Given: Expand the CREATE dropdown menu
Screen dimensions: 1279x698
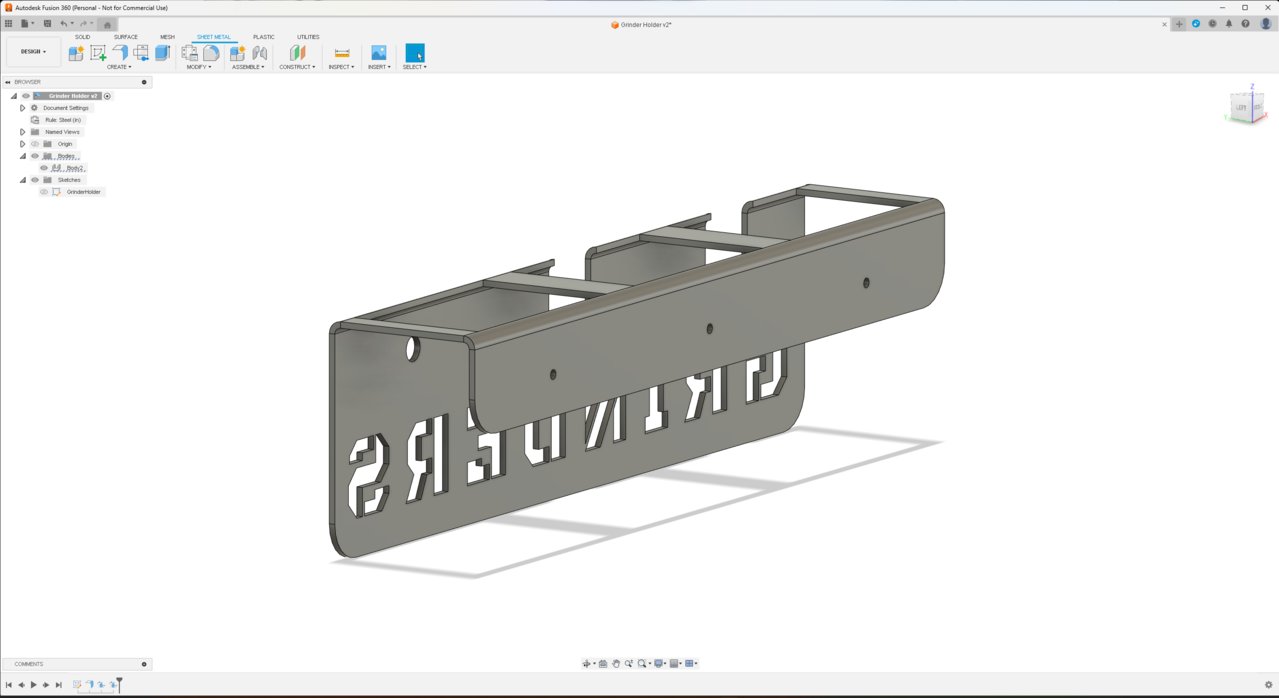Looking at the screenshot, I should pyautogui.click(x=119, y=67).
